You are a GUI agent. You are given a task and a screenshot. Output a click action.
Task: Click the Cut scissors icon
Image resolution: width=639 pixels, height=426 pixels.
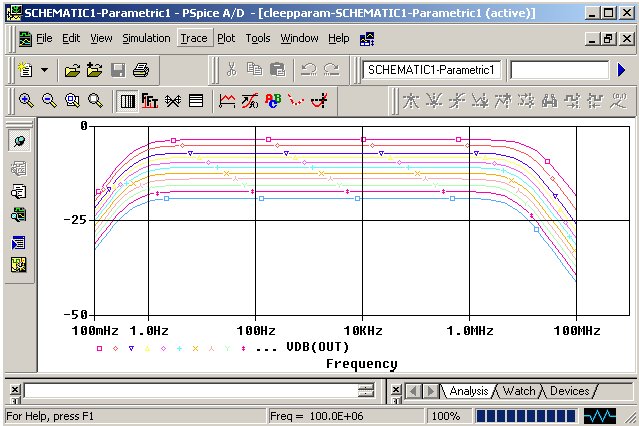click(x=231, y=69)
